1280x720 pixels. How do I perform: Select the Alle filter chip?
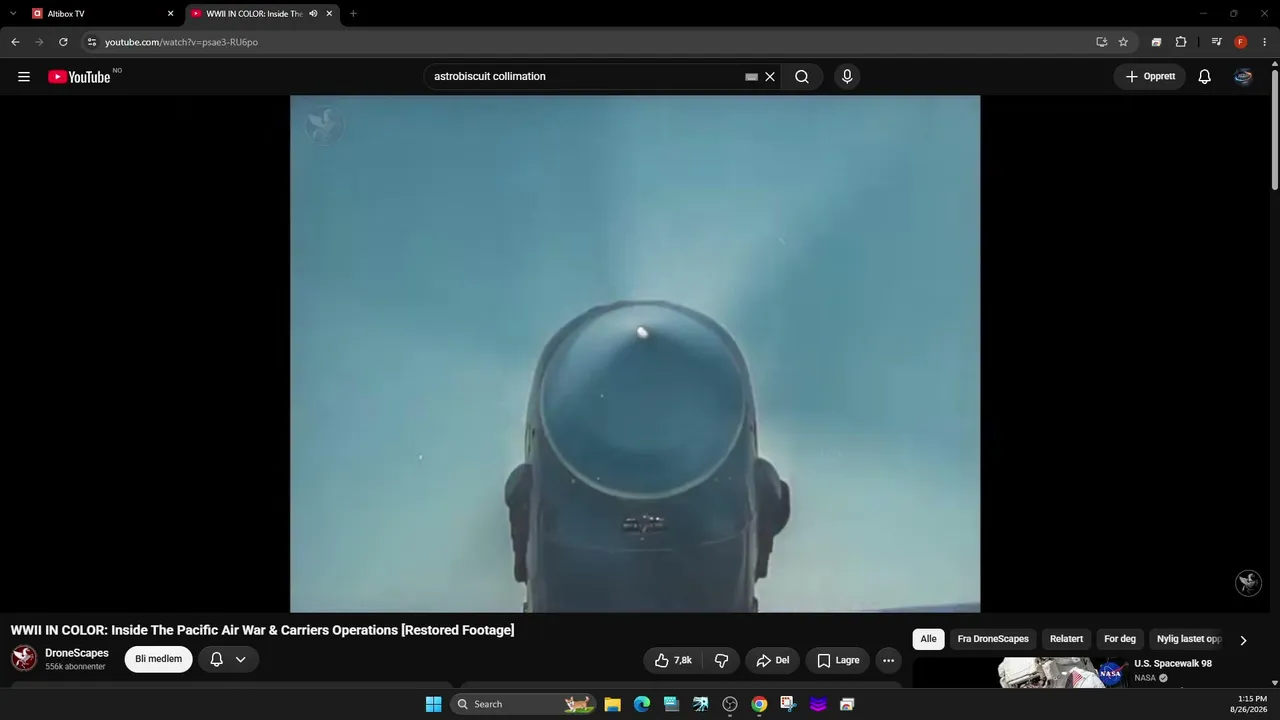point(928,639)
